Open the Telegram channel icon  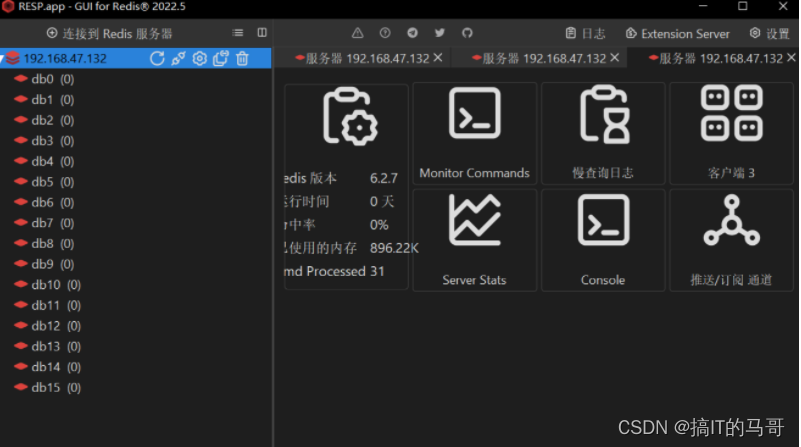point(412,33)
